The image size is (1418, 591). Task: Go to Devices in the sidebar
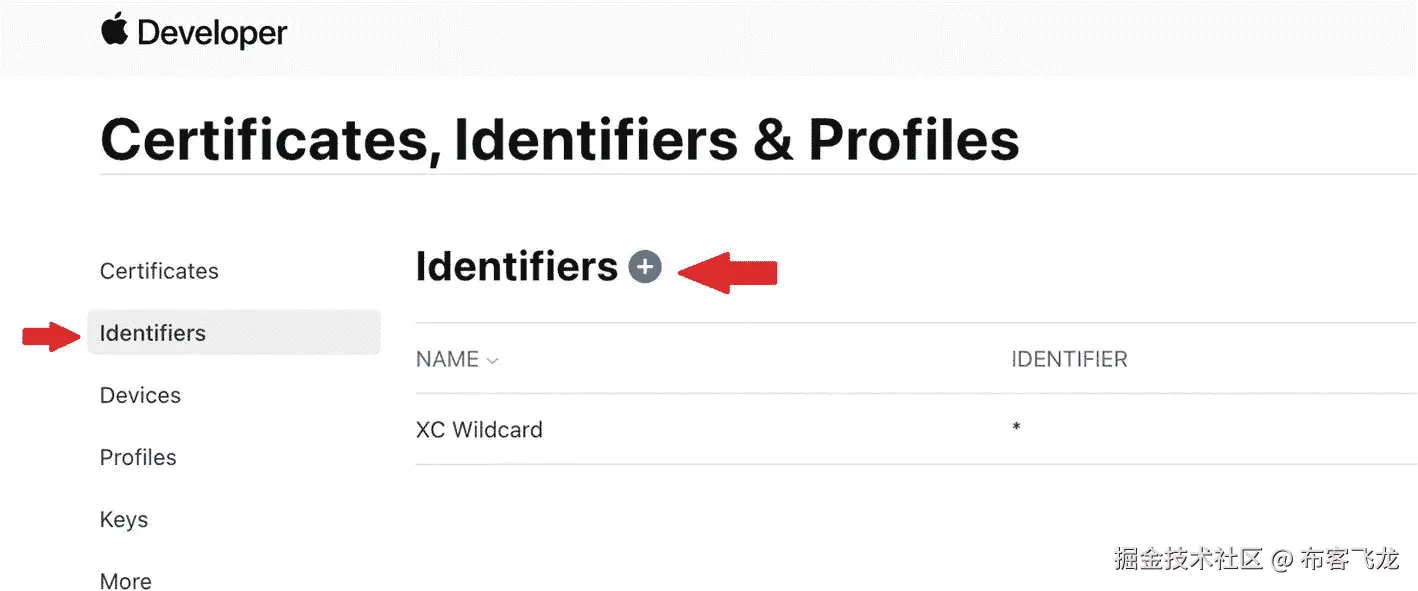point(140,395)
